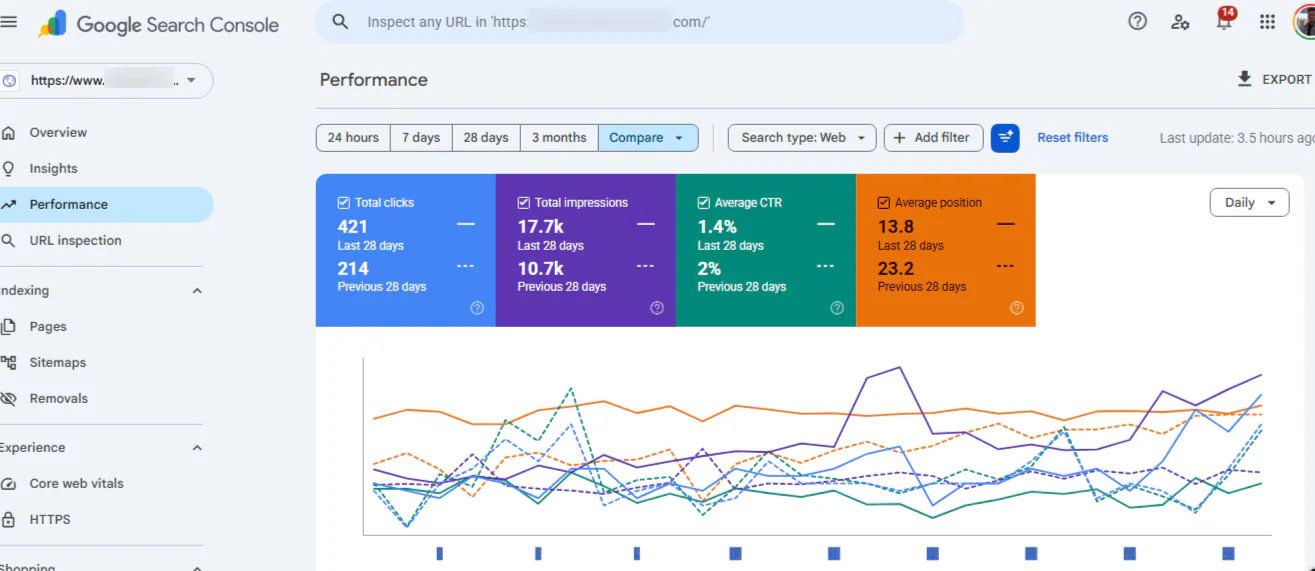The height and width of the screenshot is (571, 1315).
Task: Open the hamburger main menu
Action: pos(9,21)
